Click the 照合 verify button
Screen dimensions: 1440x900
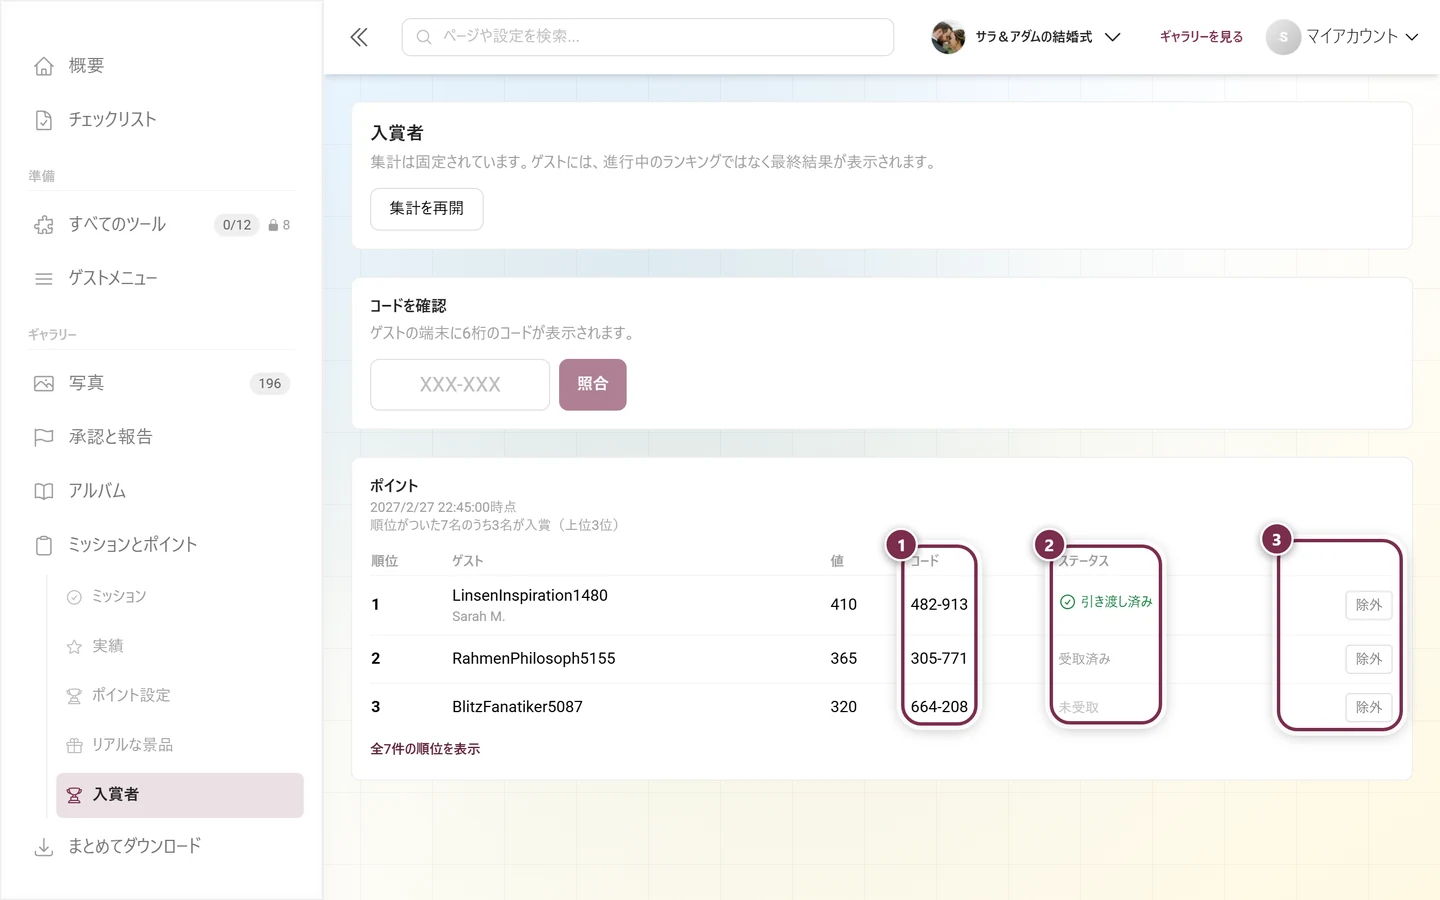[x=593, y=385]
